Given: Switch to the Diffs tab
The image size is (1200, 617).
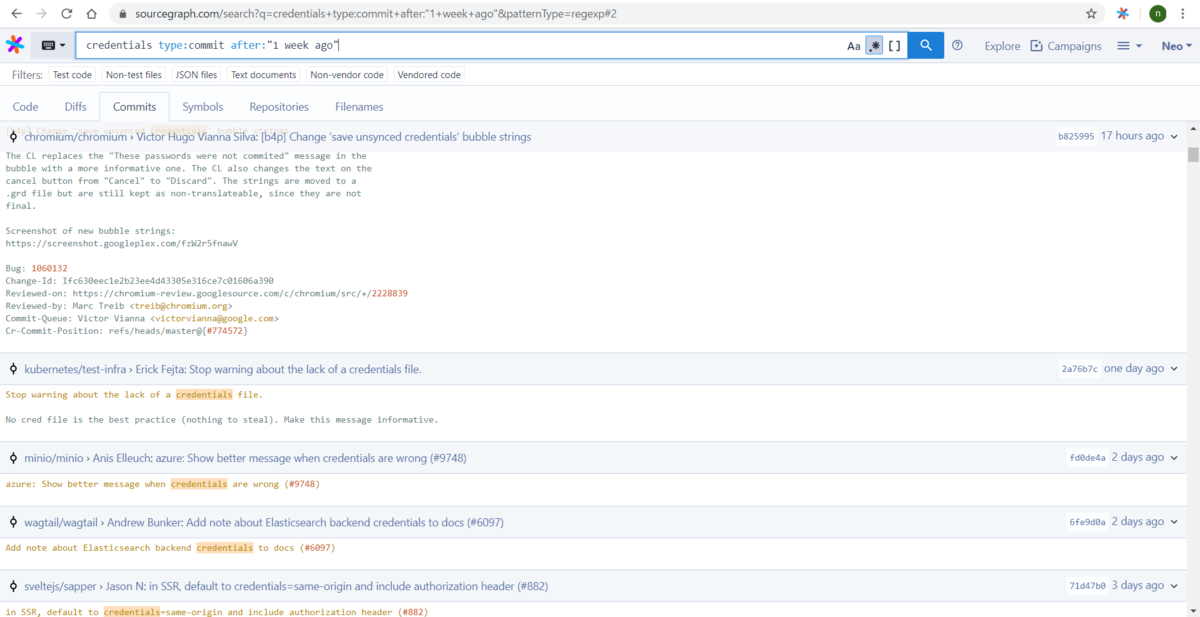Looking at the screenshot, I should coord(76,107).
